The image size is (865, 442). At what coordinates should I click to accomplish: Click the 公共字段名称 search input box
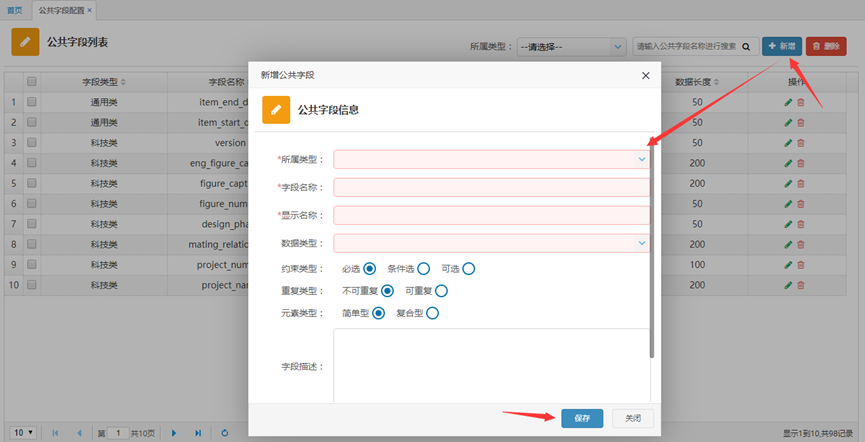coord(687,47)
